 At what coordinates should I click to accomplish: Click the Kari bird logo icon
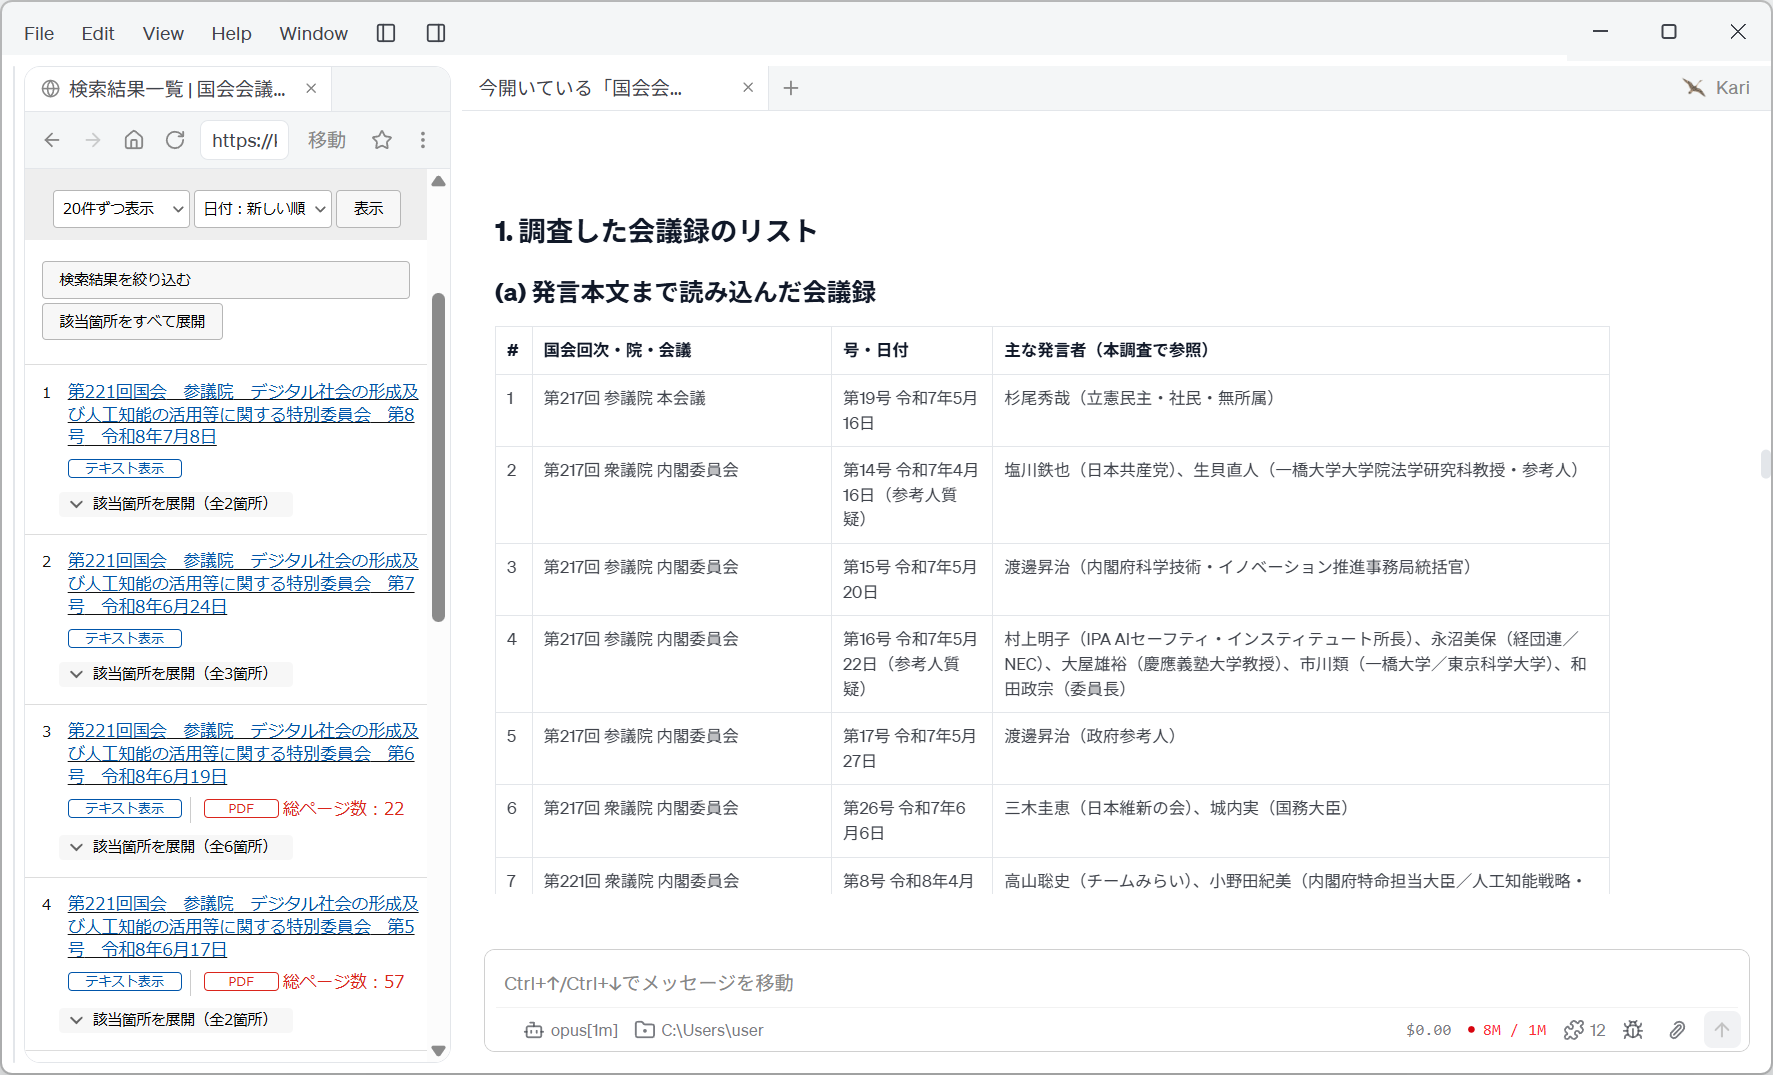(1693, 88)
